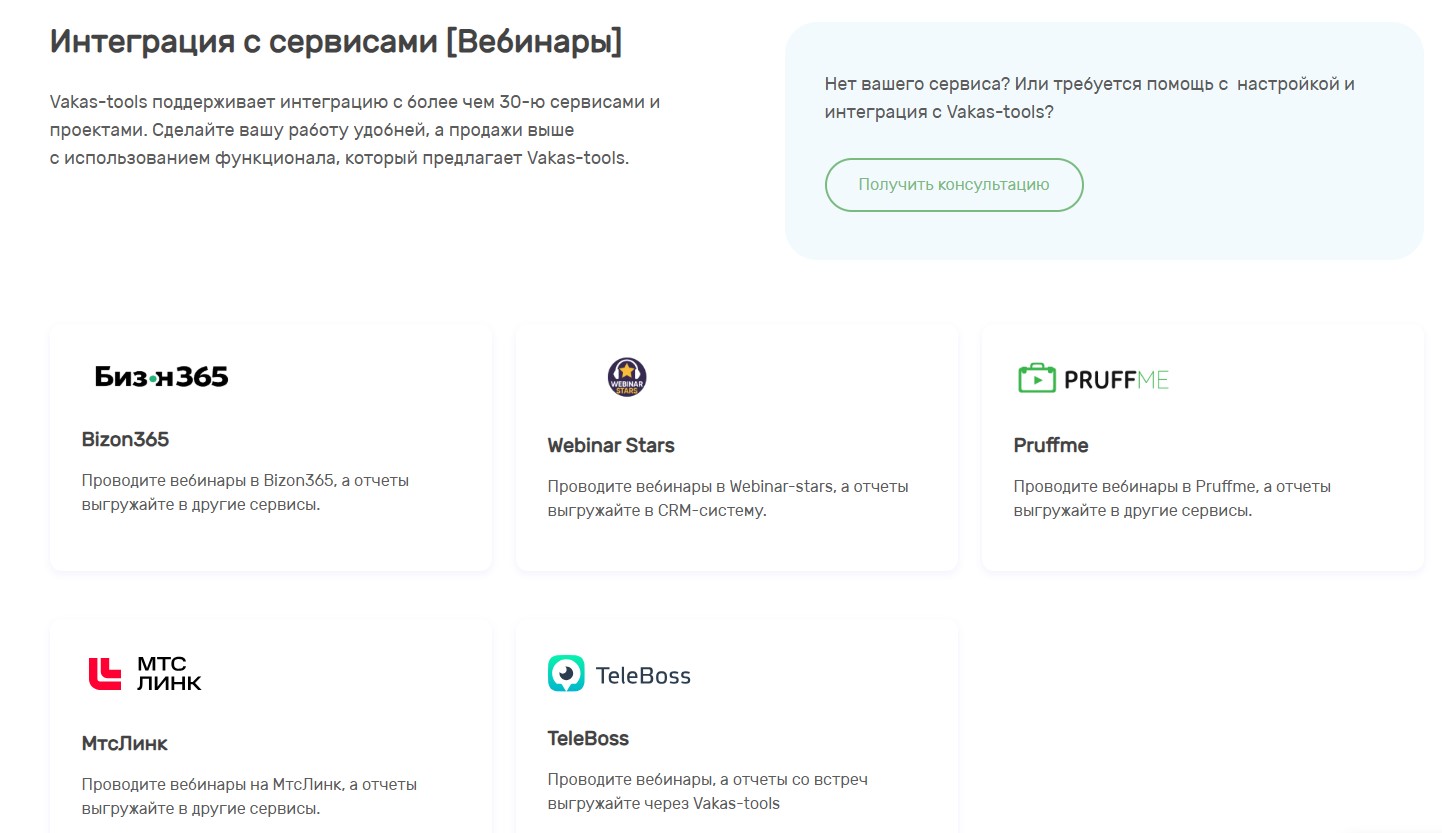Click the Vakas-tools intro paragraph
The height and width of the screenshot is (833, 1442).
click(354, 130)
